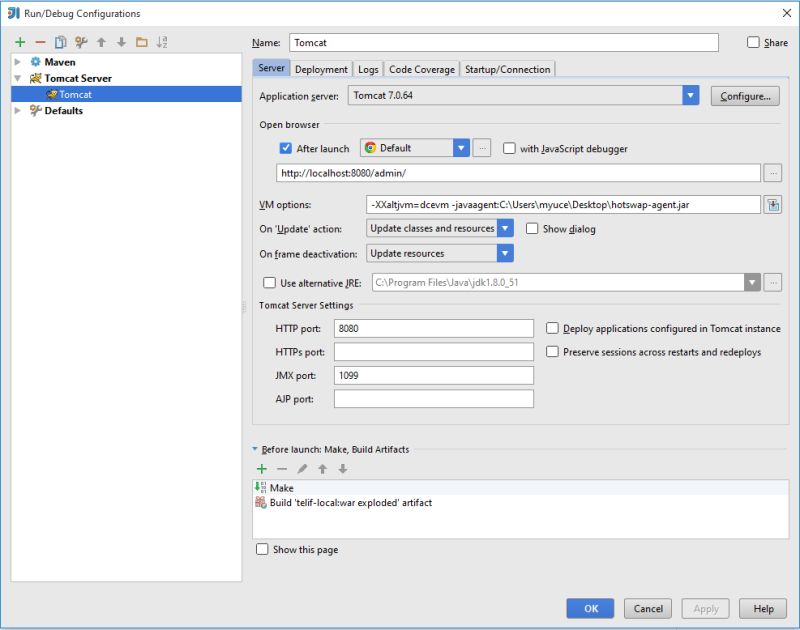Image resolution: width=800 pixels, height=630 pixels.
Task: Click the Cancel button
Action: tap(648, 608)
